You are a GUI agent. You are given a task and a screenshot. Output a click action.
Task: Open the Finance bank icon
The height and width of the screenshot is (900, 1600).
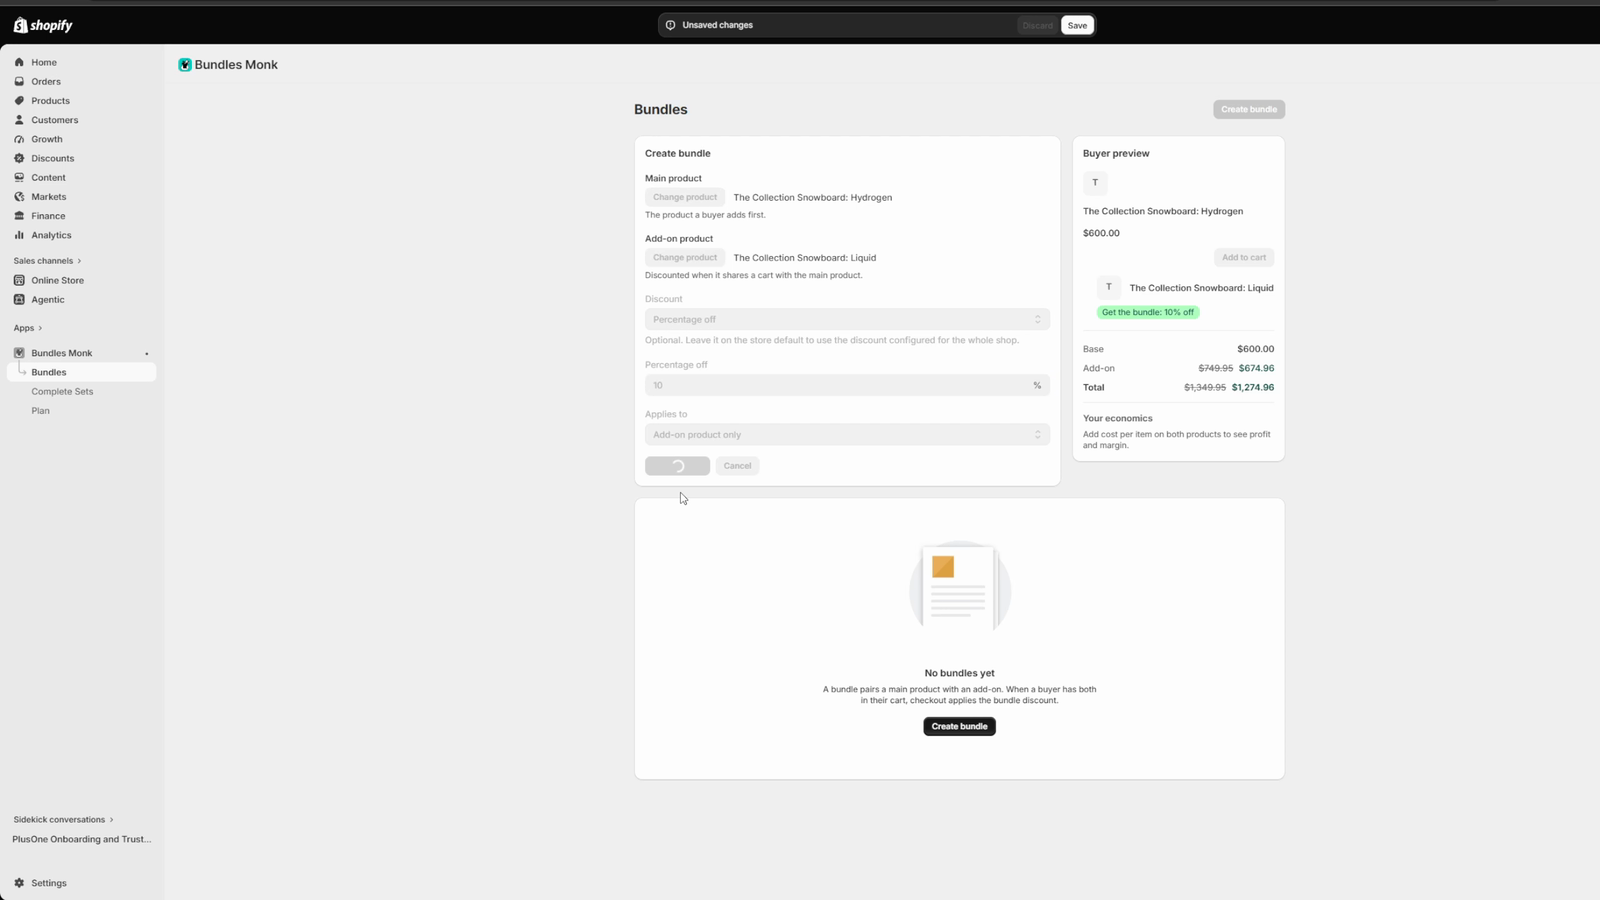click(x=19, y=216)
